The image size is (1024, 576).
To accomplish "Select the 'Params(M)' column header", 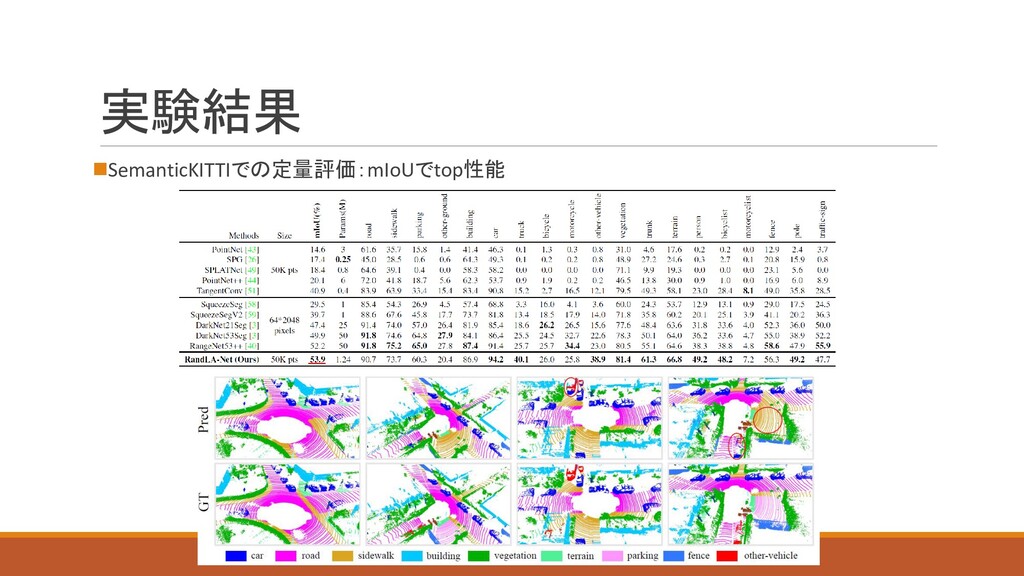I will coord(343,219).
